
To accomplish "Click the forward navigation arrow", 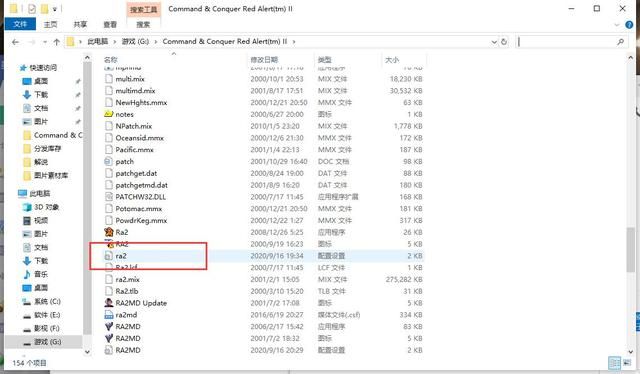I will click(x=31, y=42).
